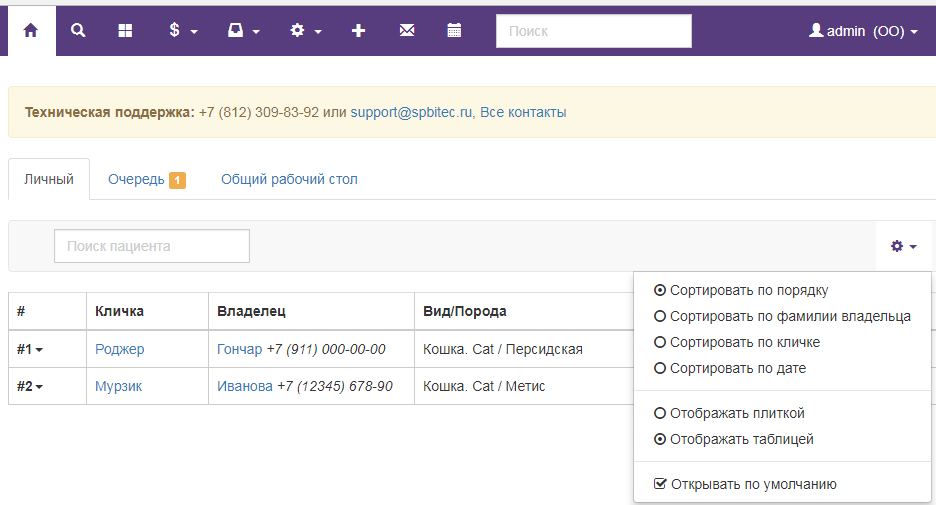The height and width of the screenshot is (505, 936).
Task: Click the plus add icon in navbar
Action: (x=358, y=31)
